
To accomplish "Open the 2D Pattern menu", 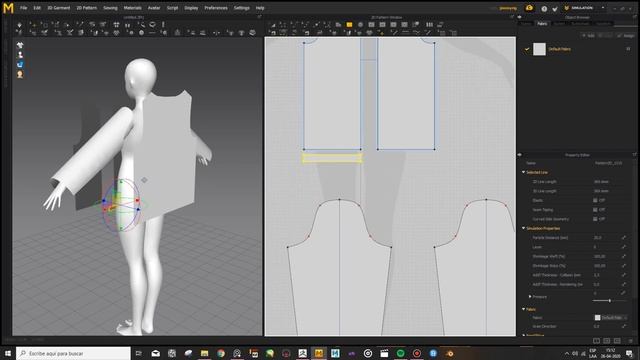I will point(87,8).
